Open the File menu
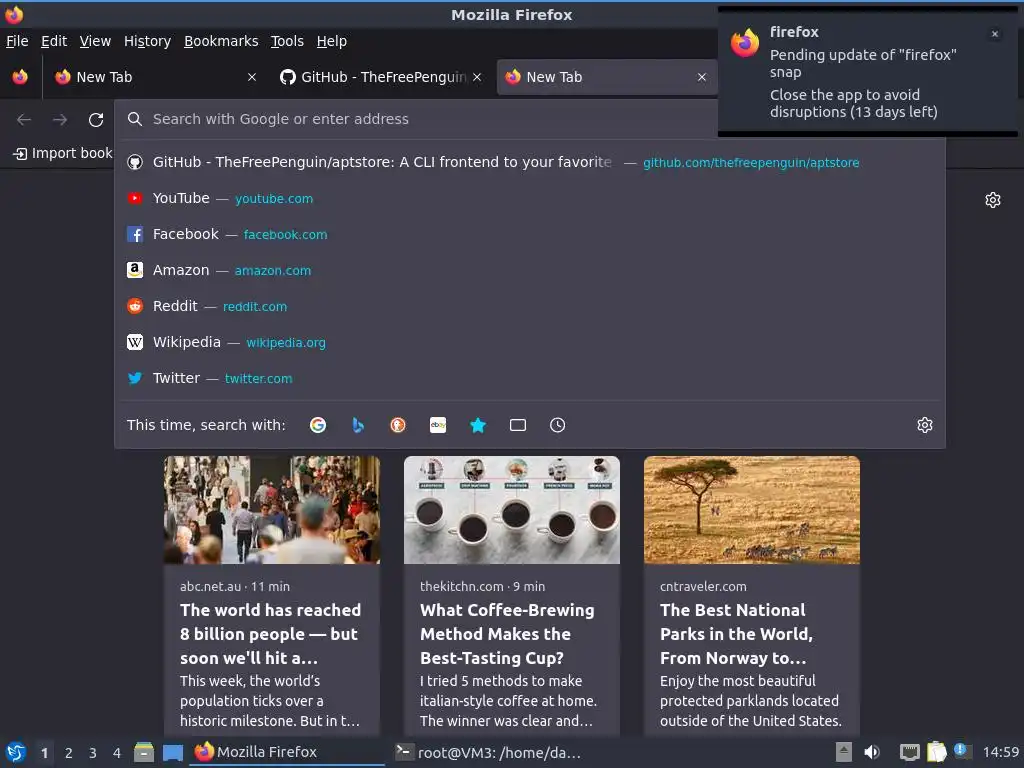 point(17,41)
